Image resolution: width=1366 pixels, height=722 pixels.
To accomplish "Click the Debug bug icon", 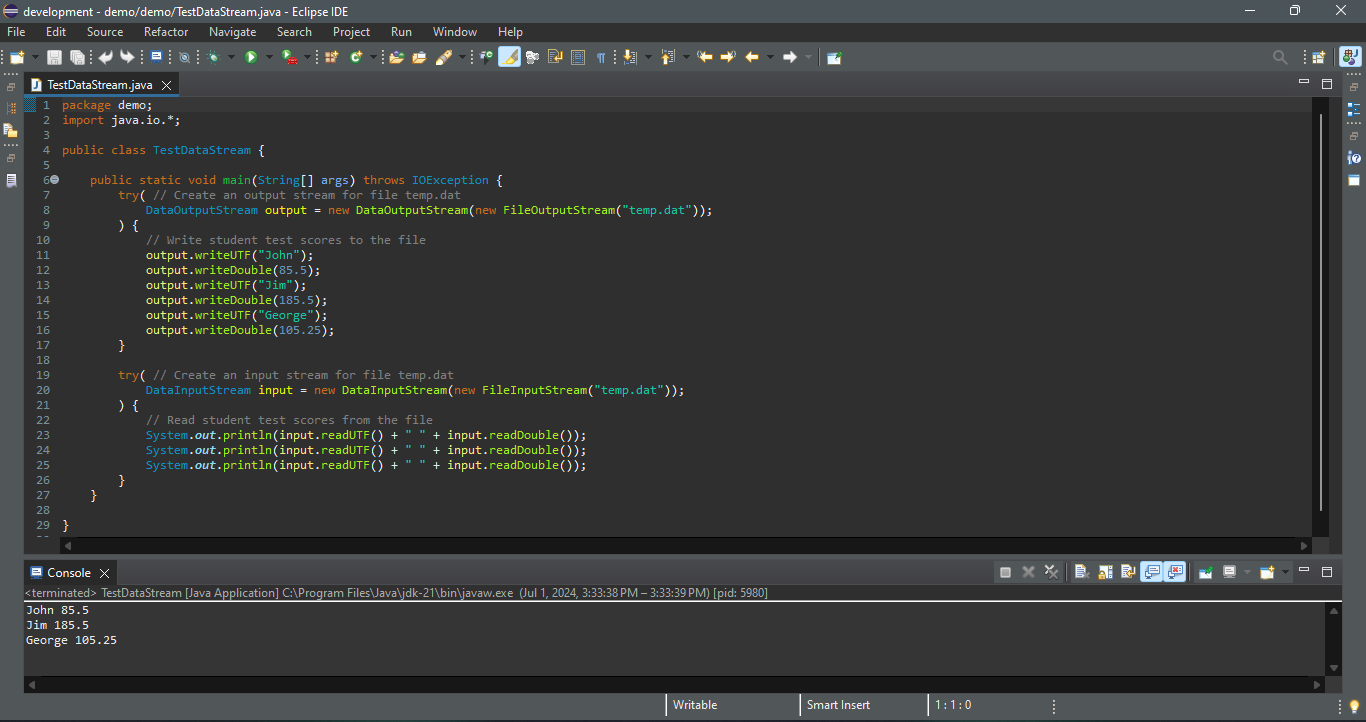I will tap(213, 57).
